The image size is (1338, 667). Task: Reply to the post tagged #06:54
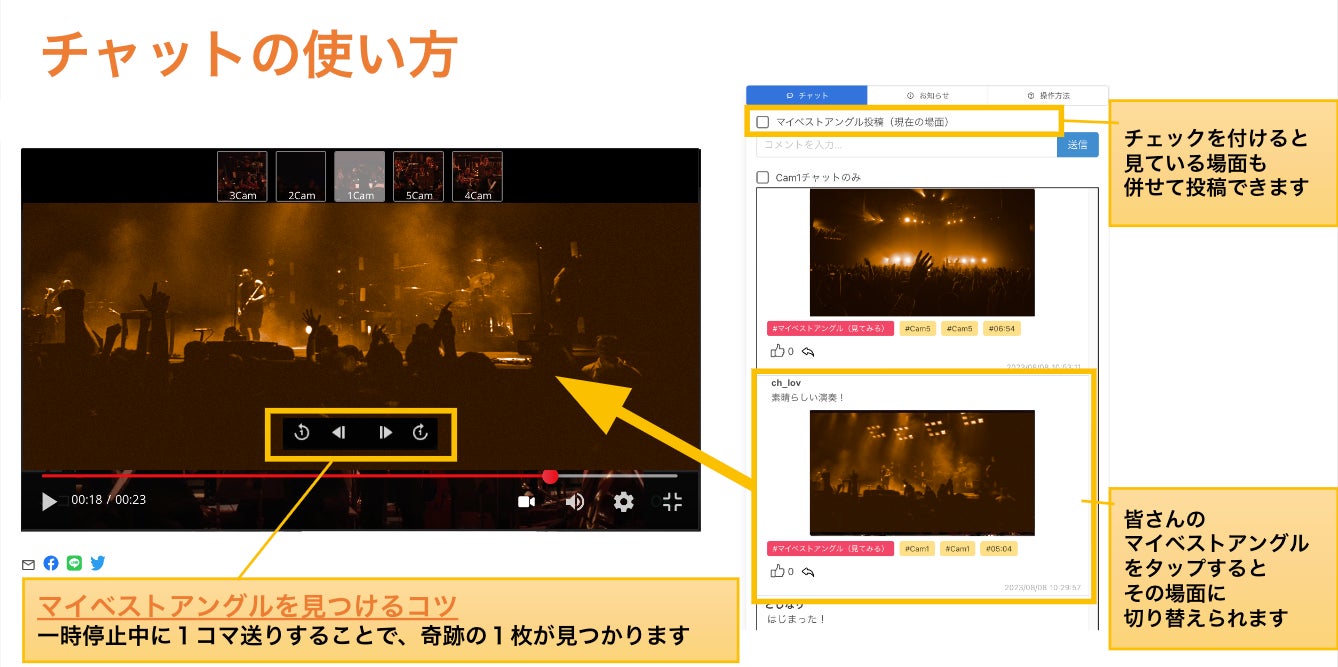point(808,351)
